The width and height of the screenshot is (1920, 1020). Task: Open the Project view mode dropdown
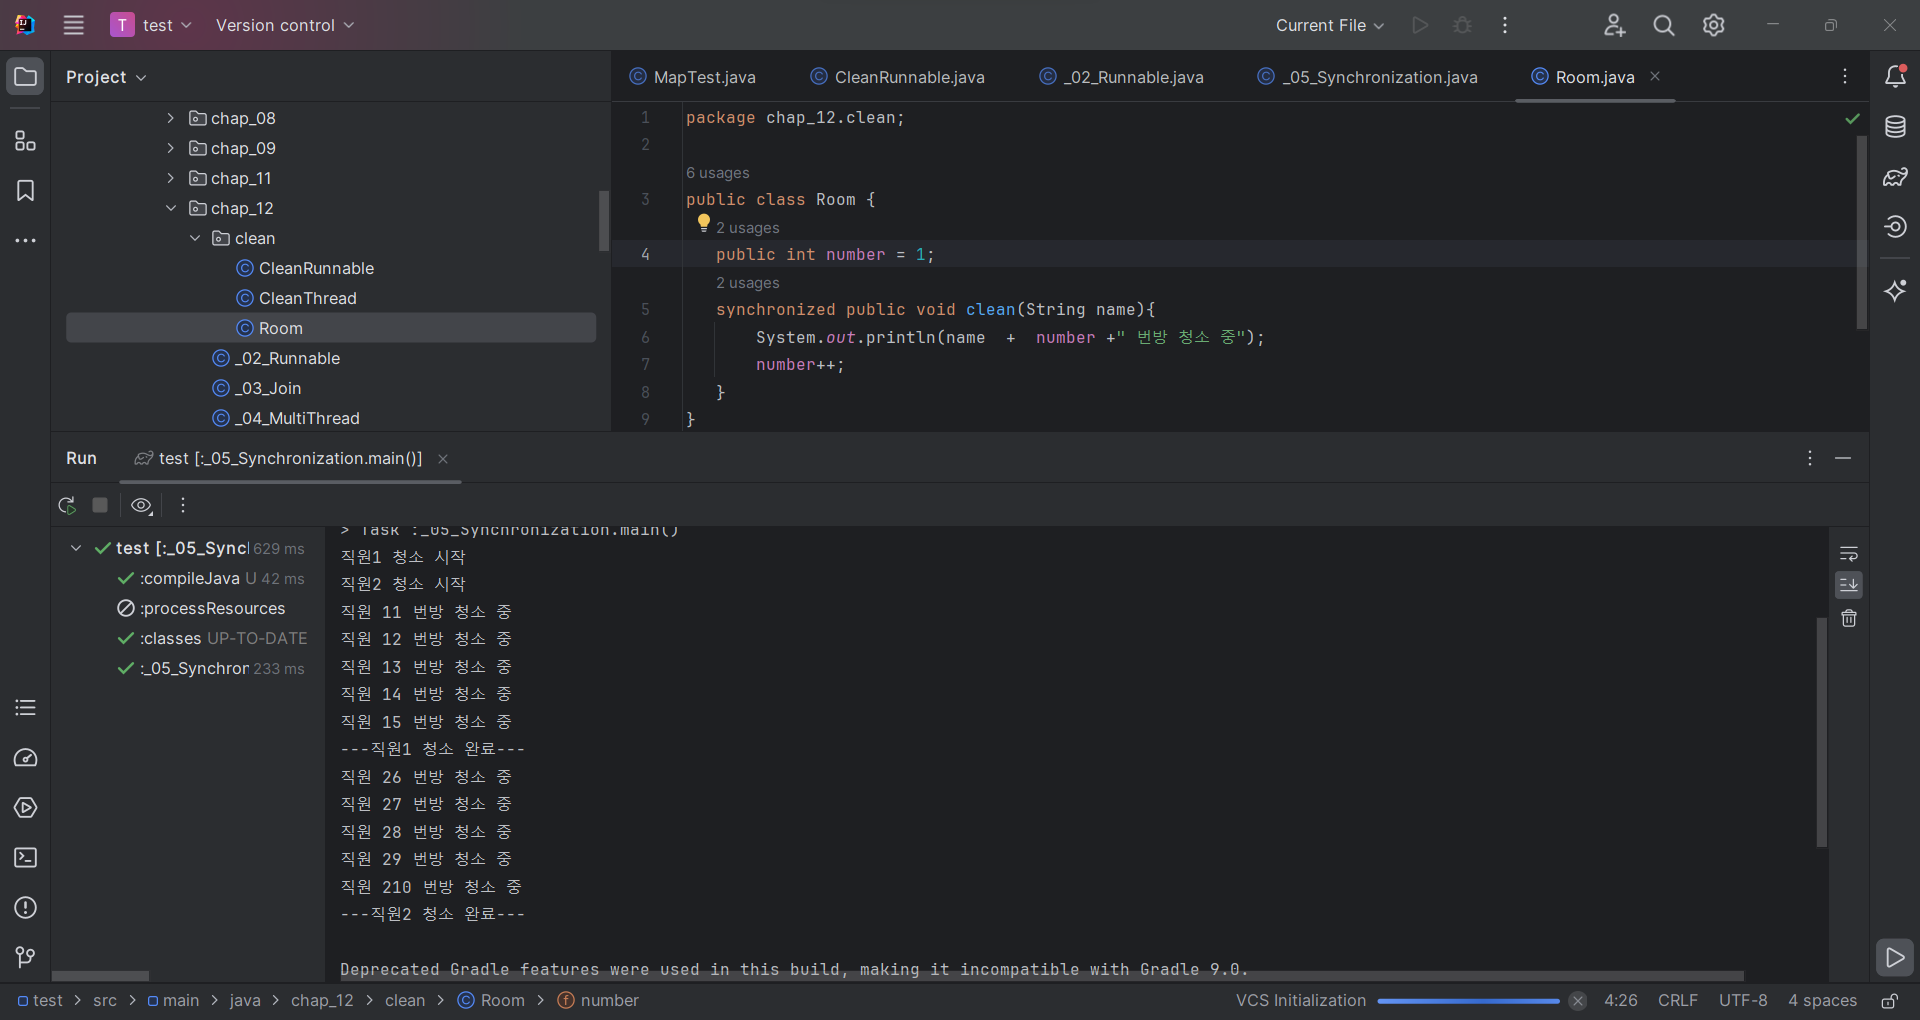click(106, 77)
